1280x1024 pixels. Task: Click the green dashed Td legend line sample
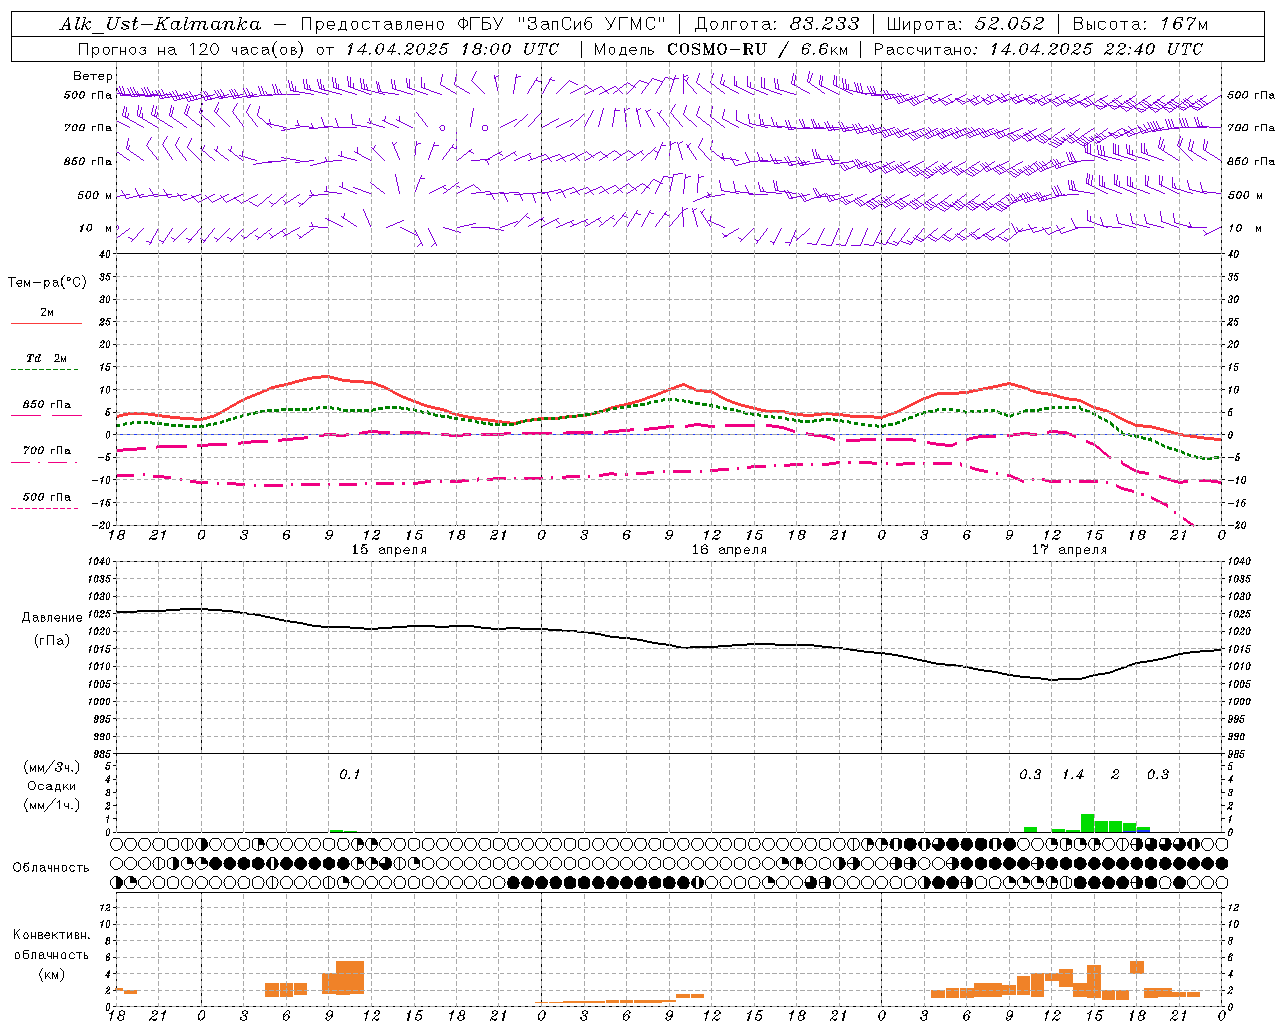point(44,370)
